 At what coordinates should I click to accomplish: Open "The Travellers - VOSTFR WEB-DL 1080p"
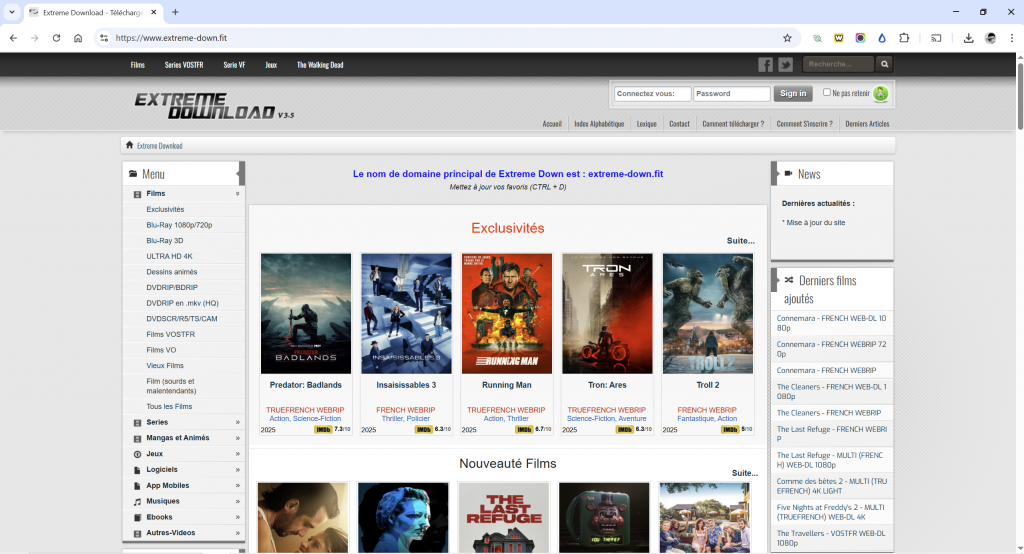tap(831, 538)
